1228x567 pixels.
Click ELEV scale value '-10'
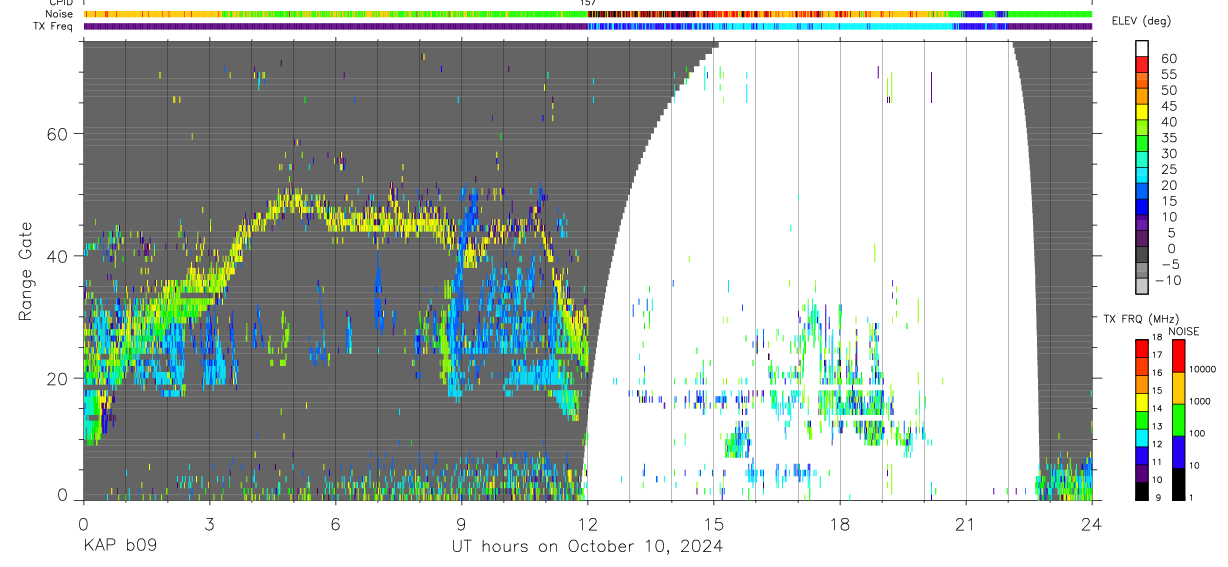pos(1168,281)
